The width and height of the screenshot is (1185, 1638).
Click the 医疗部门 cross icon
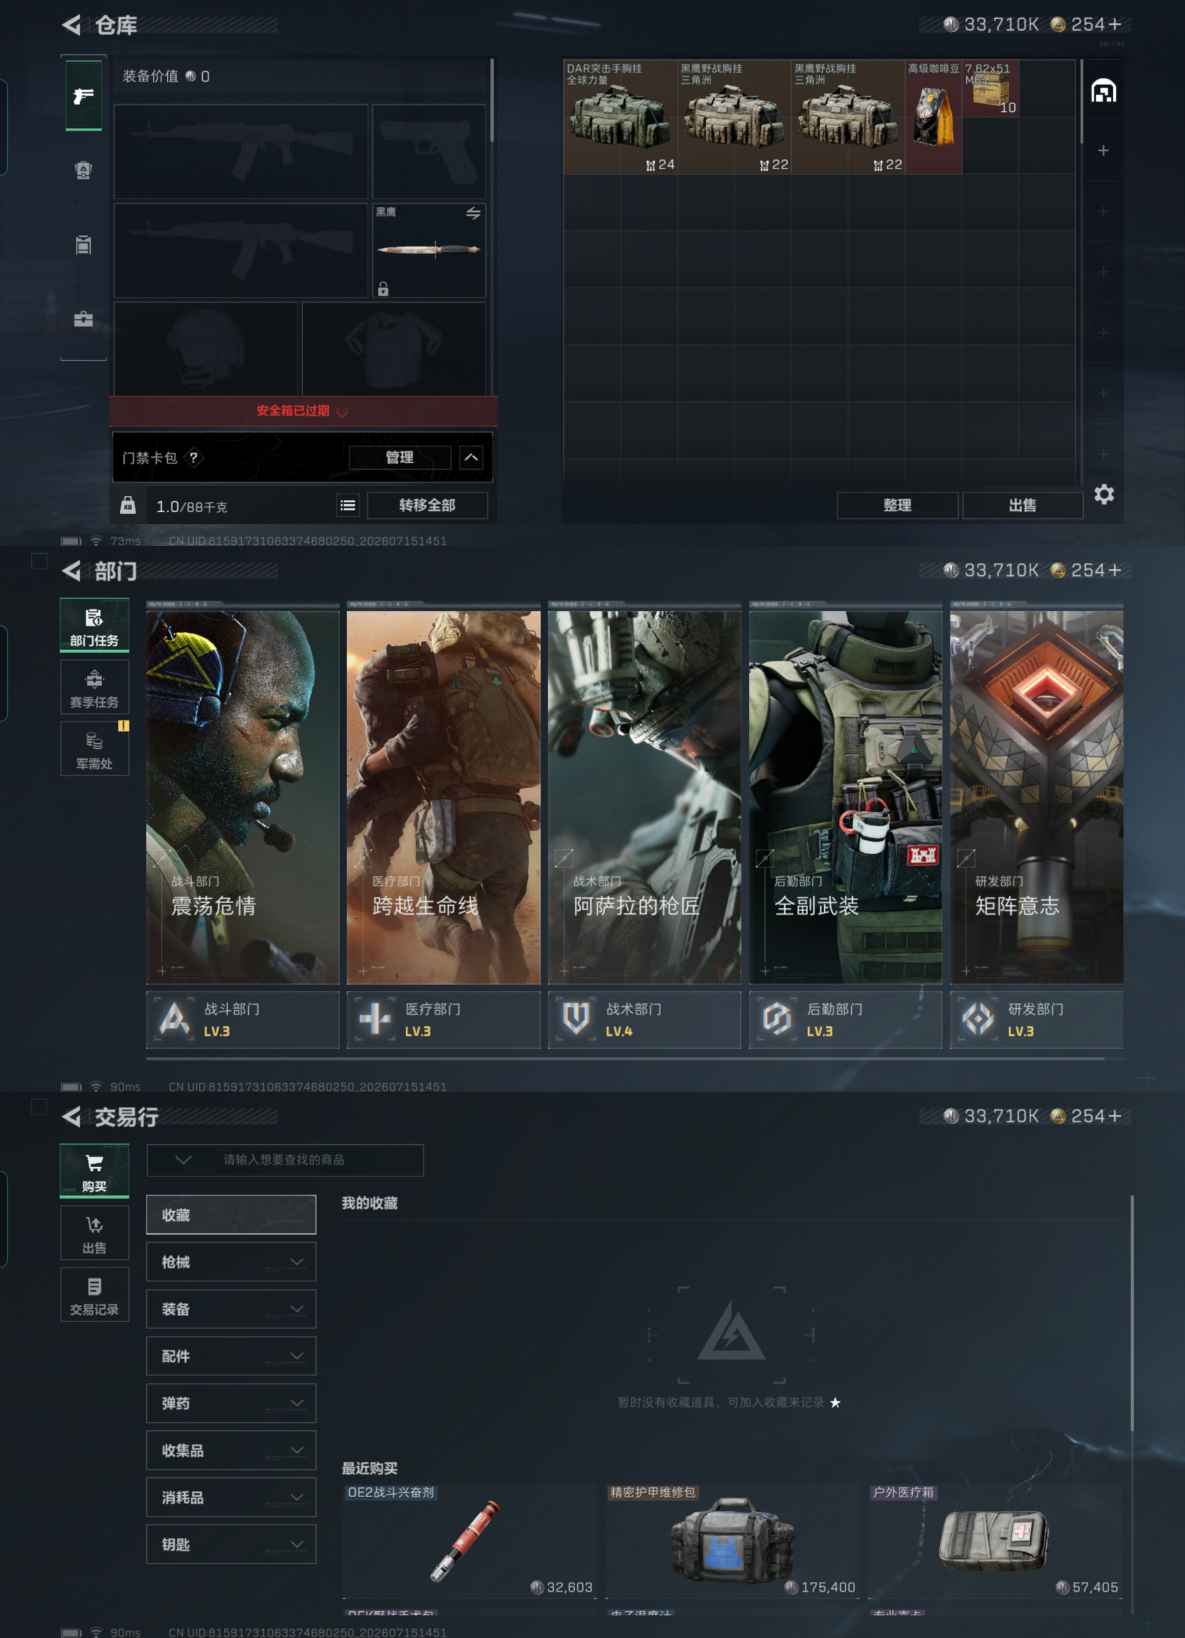pos(376,1019)
